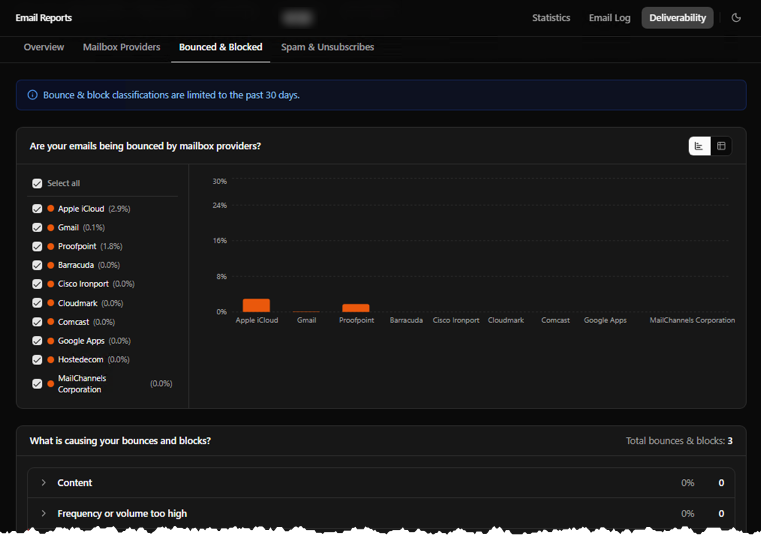
Task: Uncheck the Cloudmark checkbox
Action: [x=37, y=303]
